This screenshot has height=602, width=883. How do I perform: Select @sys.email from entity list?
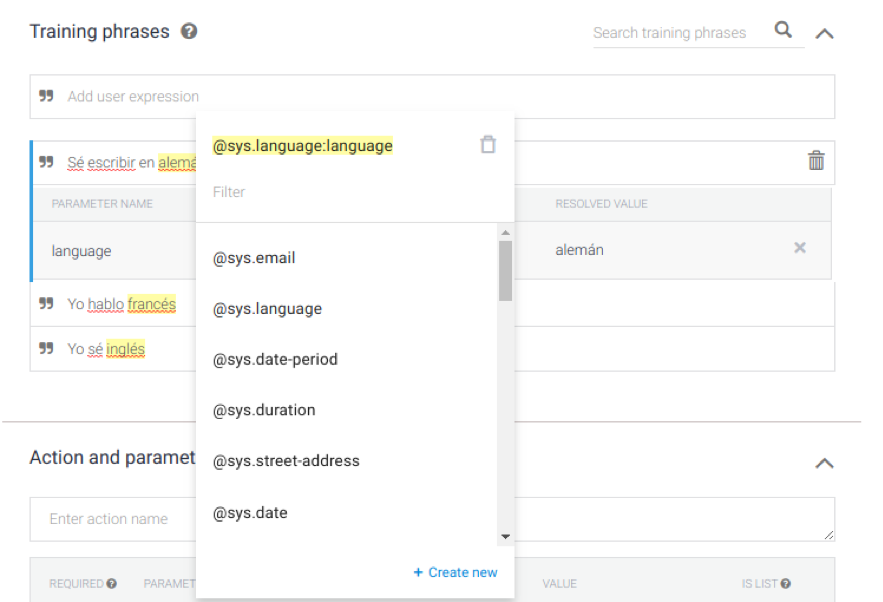coord(254,258)
